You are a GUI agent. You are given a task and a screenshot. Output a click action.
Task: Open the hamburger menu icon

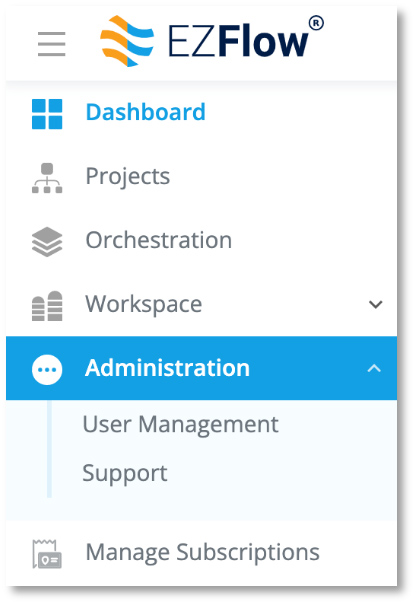(51, 44)
